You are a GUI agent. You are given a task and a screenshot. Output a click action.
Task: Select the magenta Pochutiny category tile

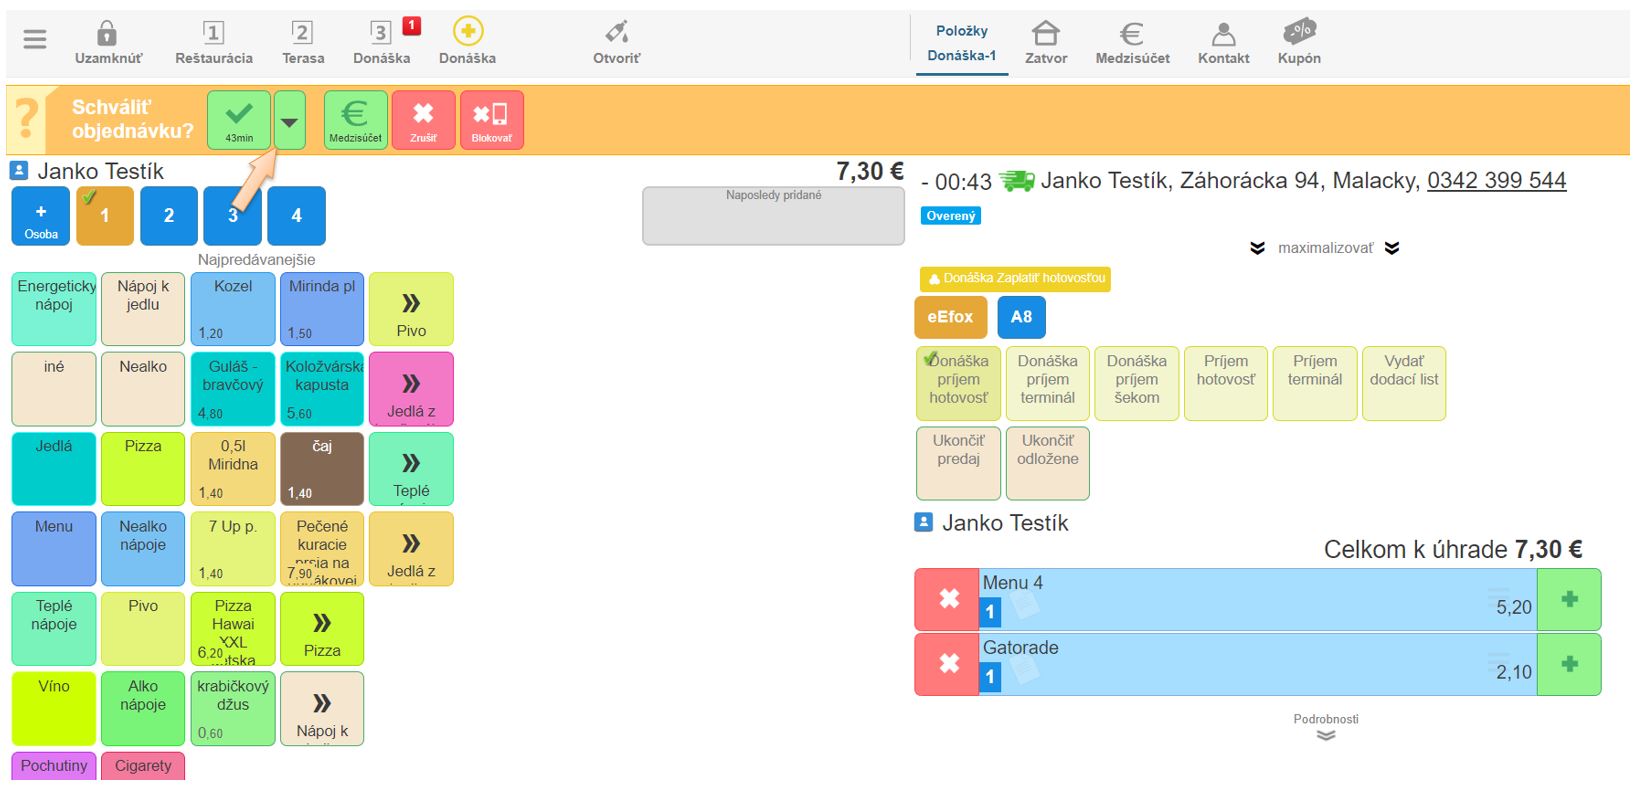(x=54, y=766)
